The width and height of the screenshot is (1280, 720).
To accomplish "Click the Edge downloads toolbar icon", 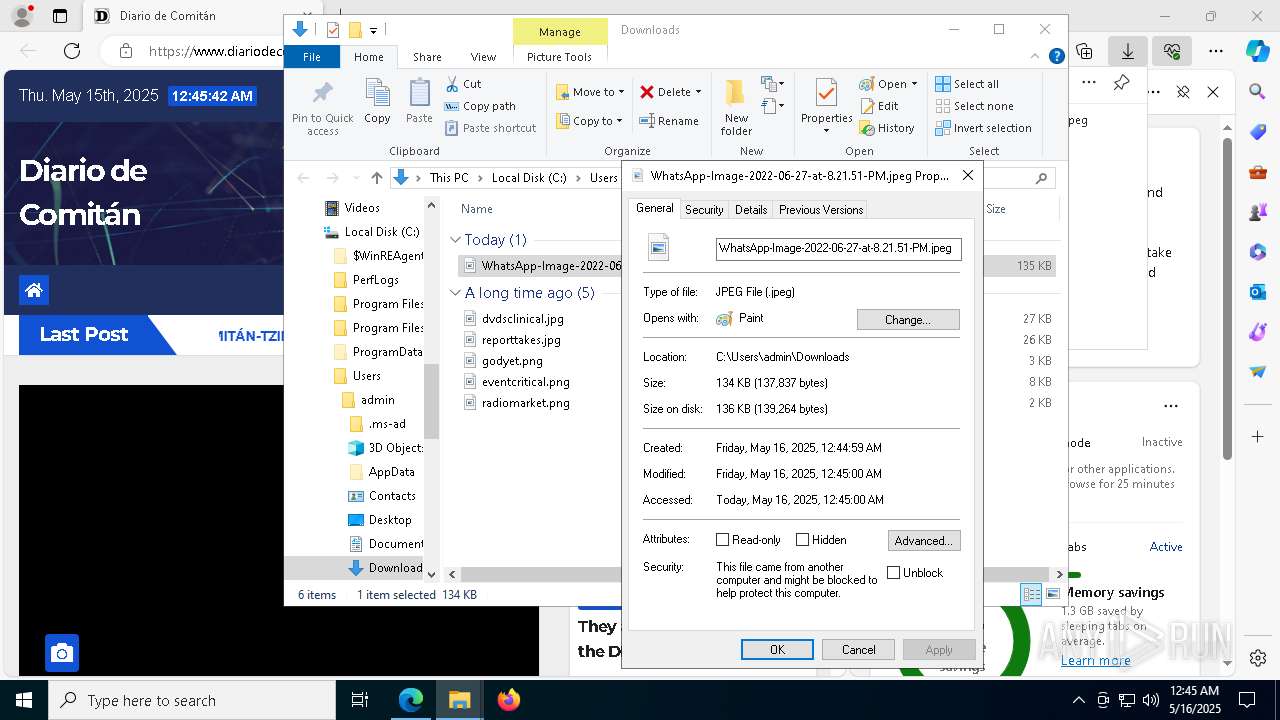I will [1127, 51].
